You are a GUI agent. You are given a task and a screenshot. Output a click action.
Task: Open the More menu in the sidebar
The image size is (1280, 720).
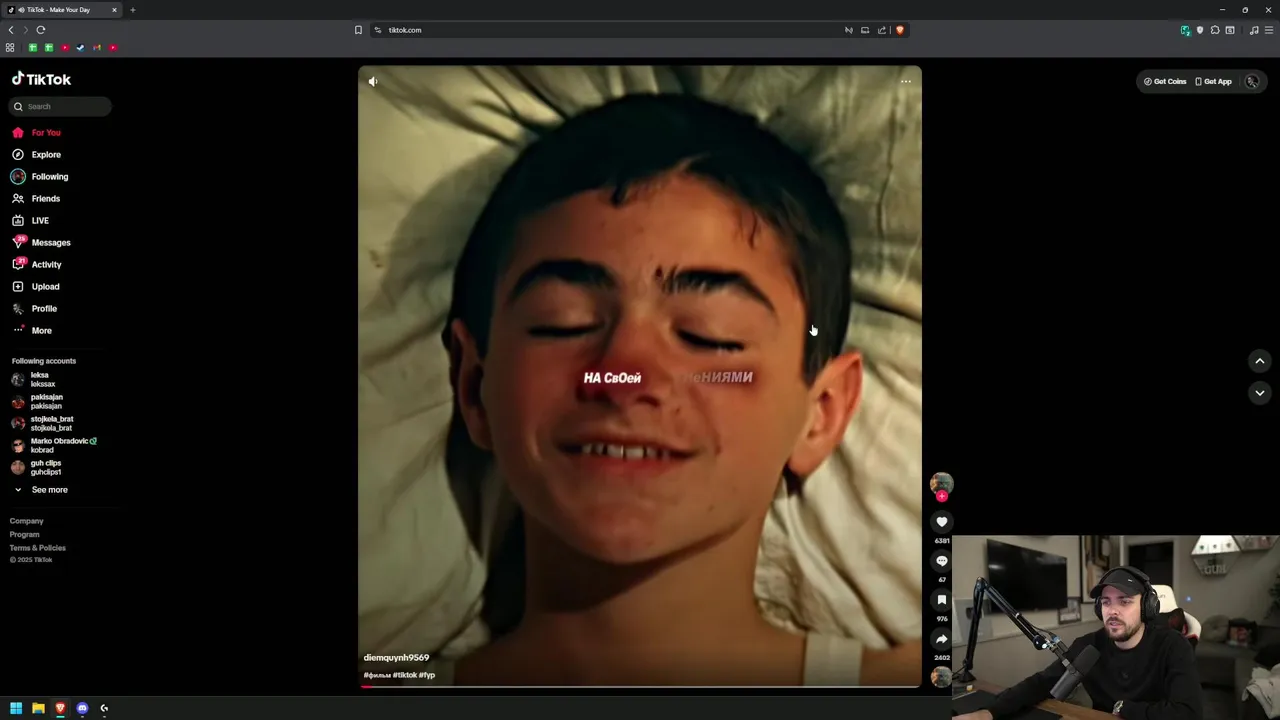pyautogui.click(x=32, y=330)
